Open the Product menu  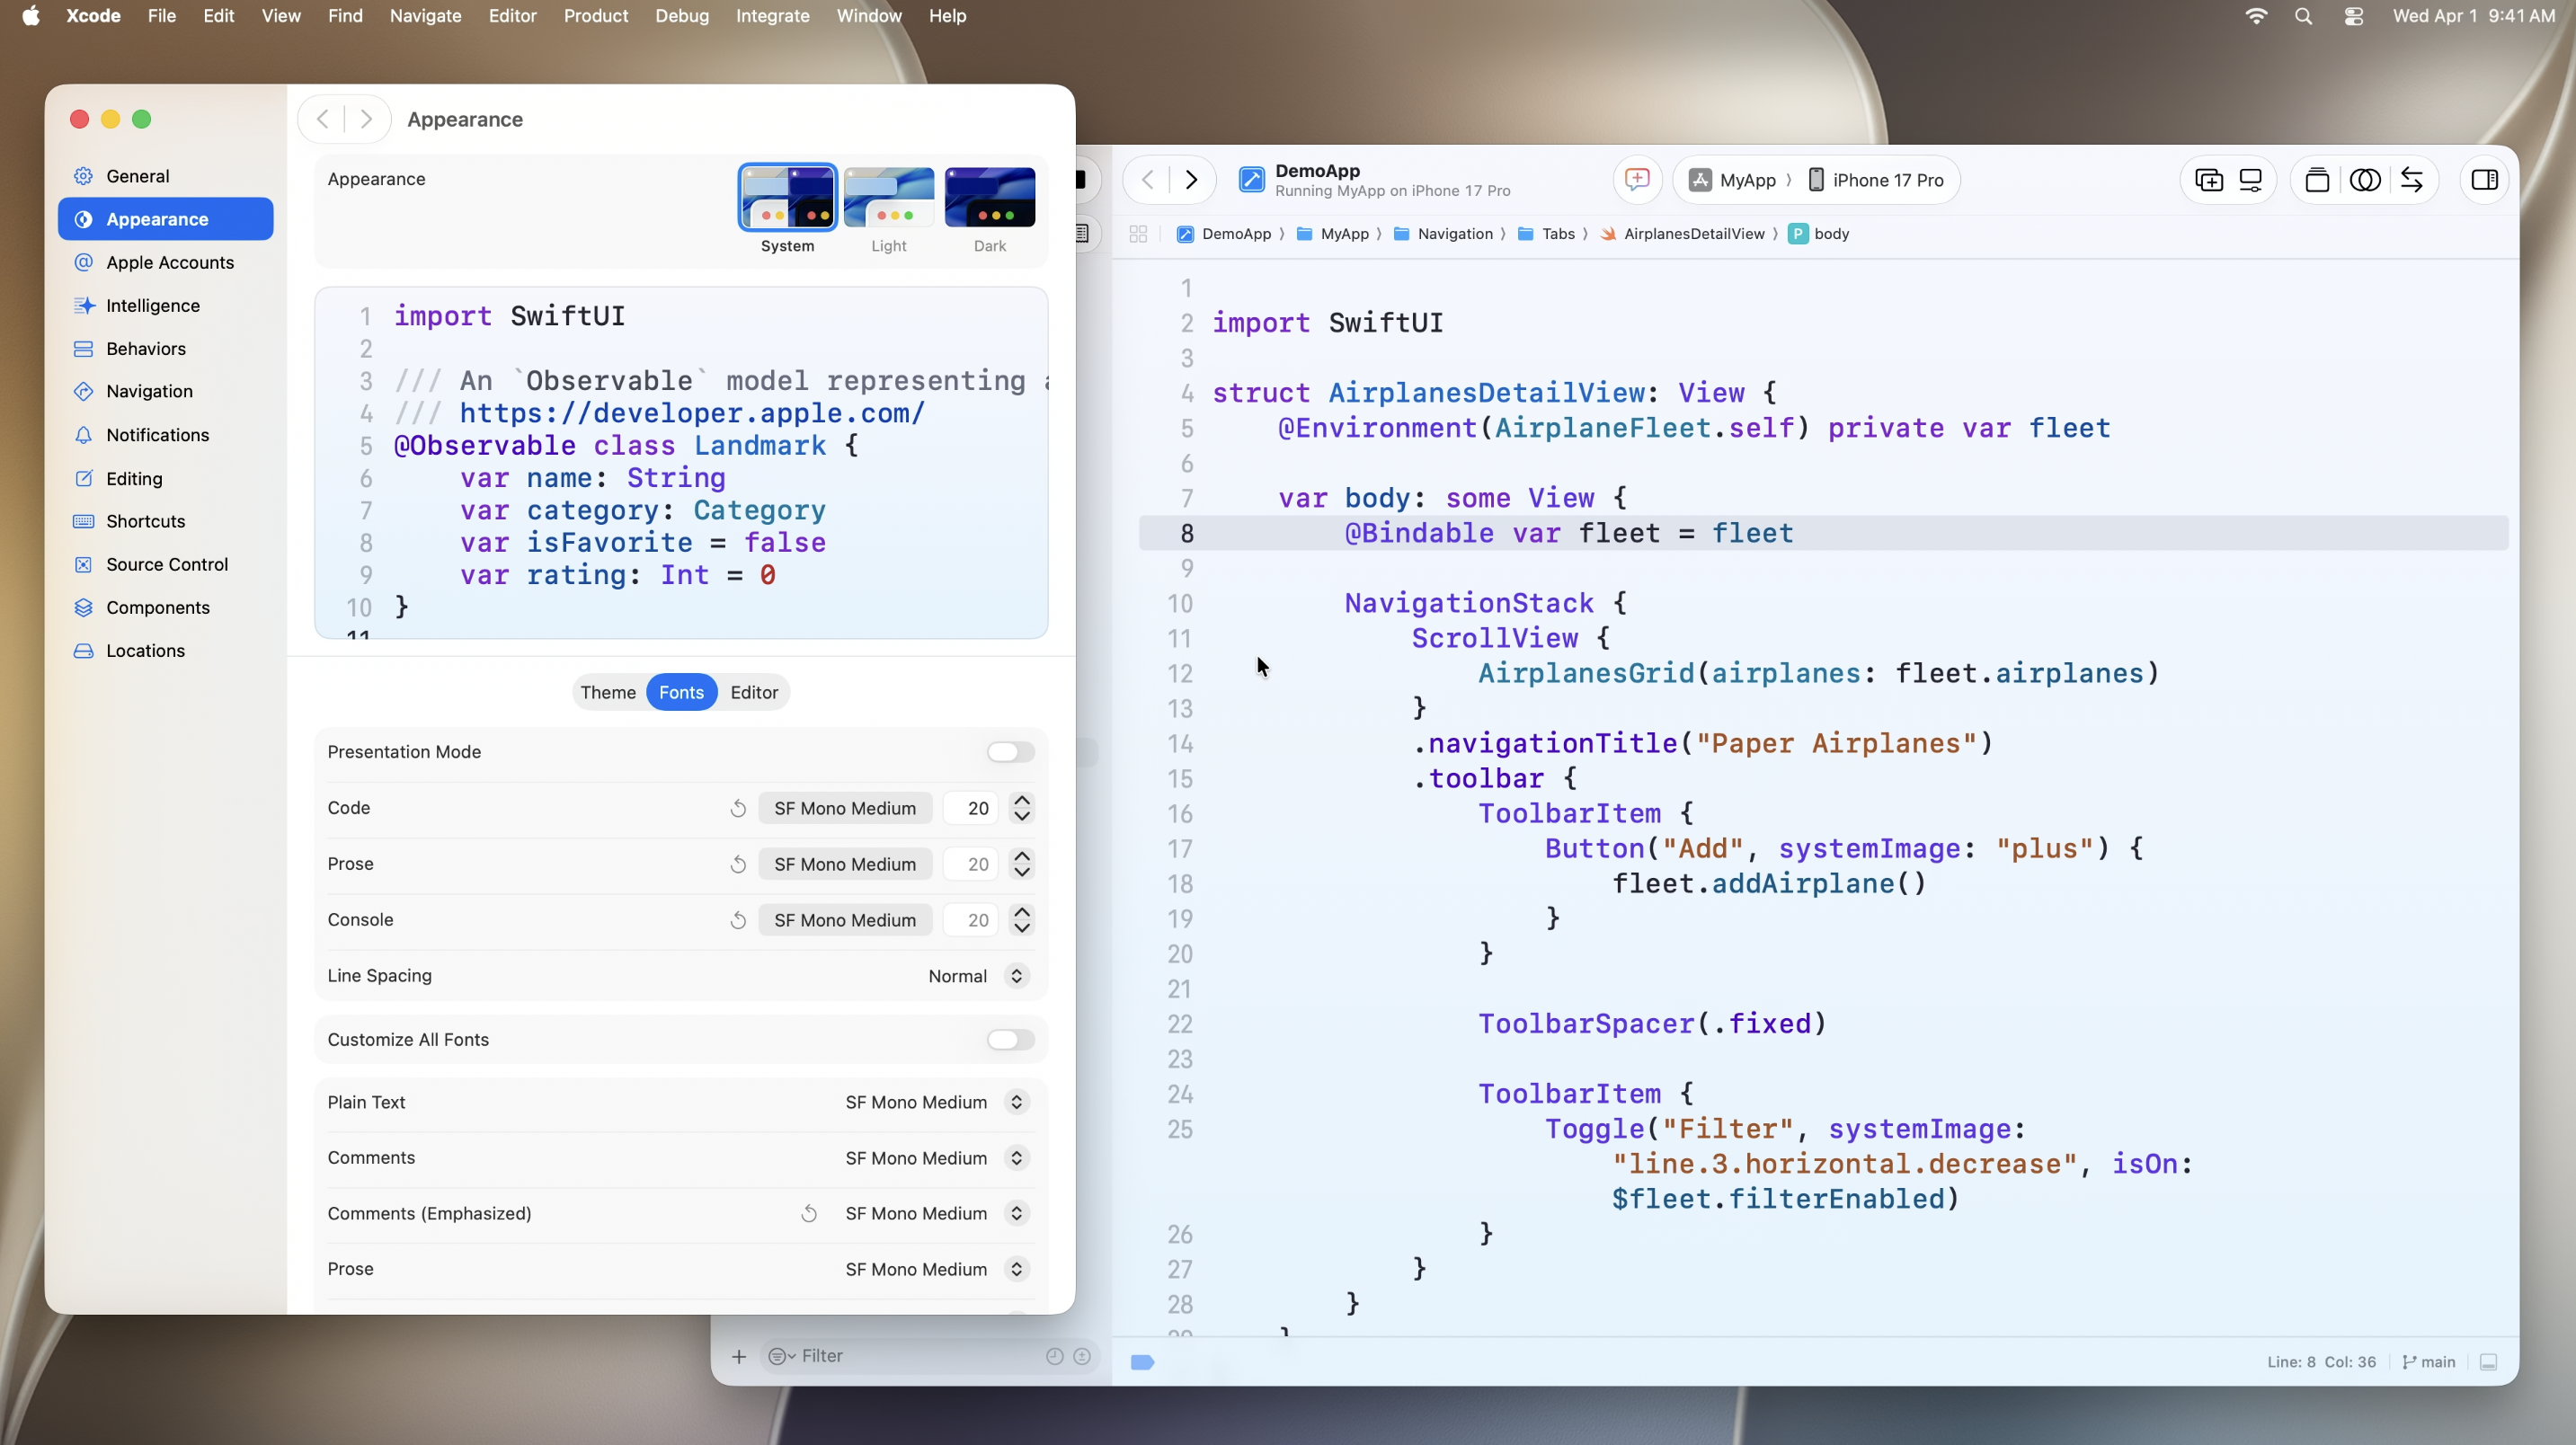coord(596,16)
